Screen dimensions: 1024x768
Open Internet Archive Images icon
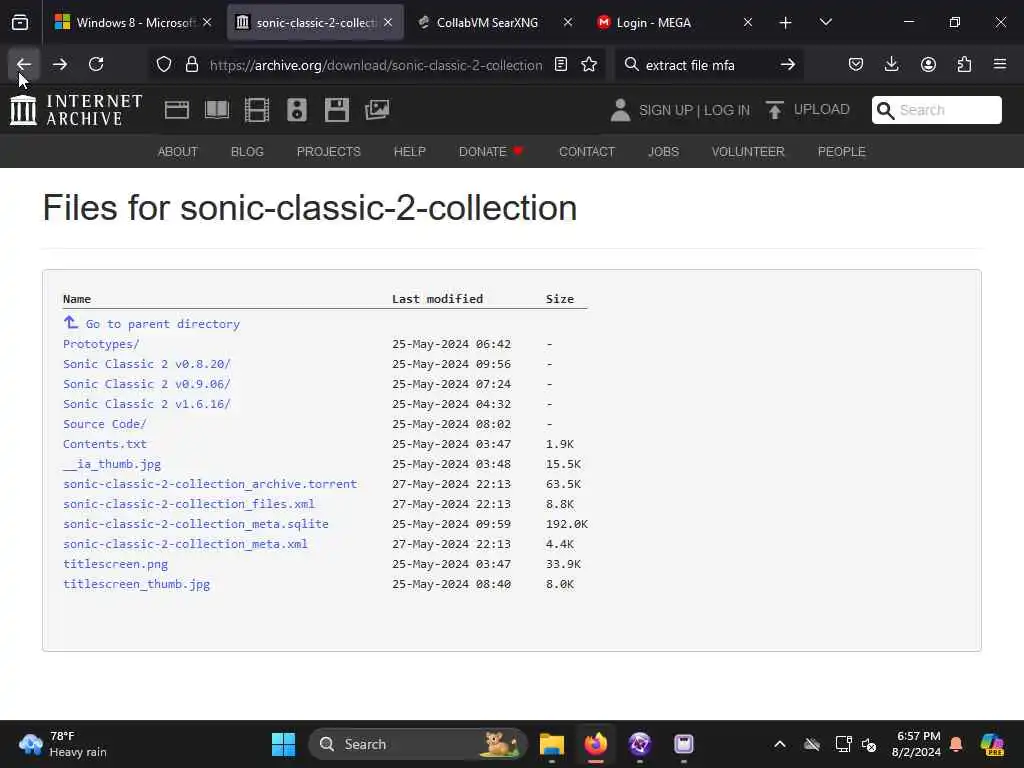pyautogui.click(x=377, y=110)
